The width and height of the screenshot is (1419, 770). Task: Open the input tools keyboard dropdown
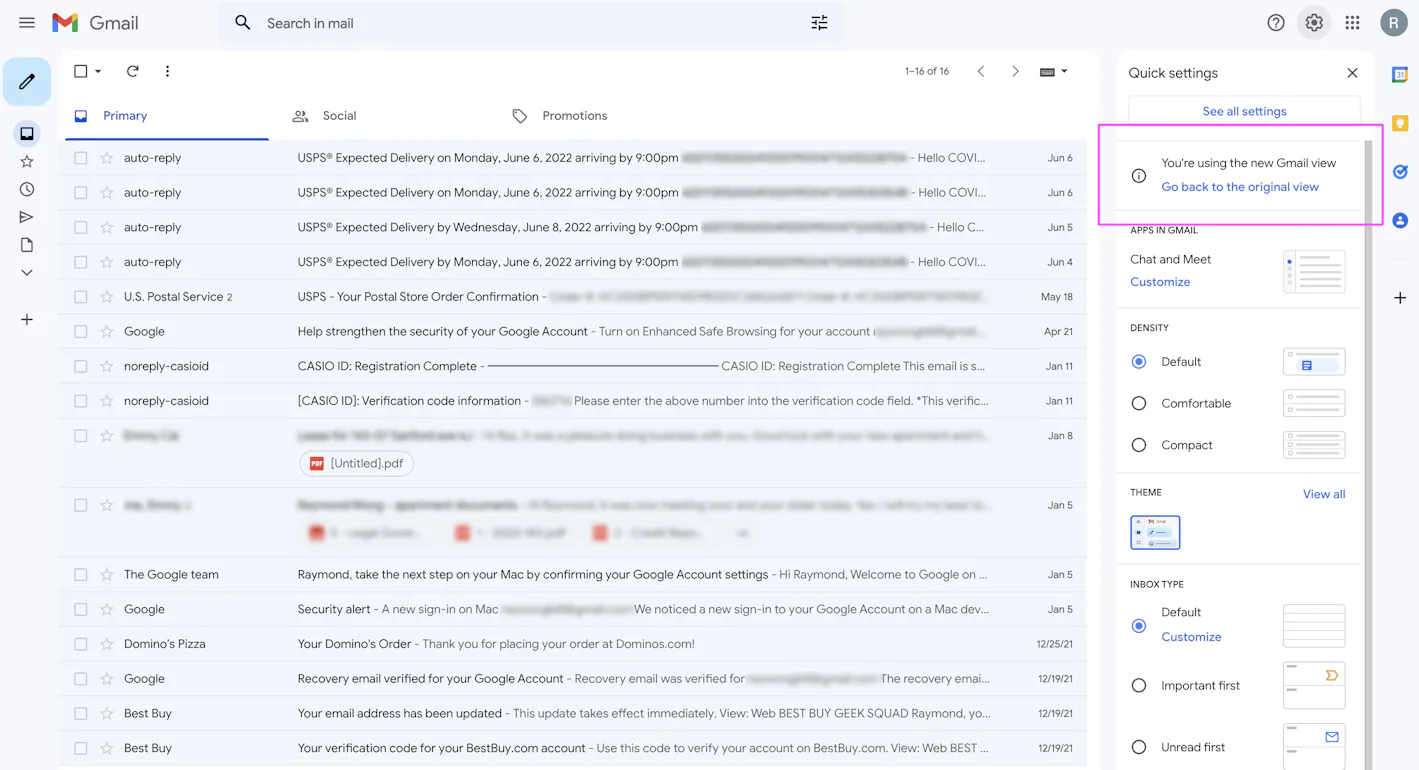pos(1054,72)
